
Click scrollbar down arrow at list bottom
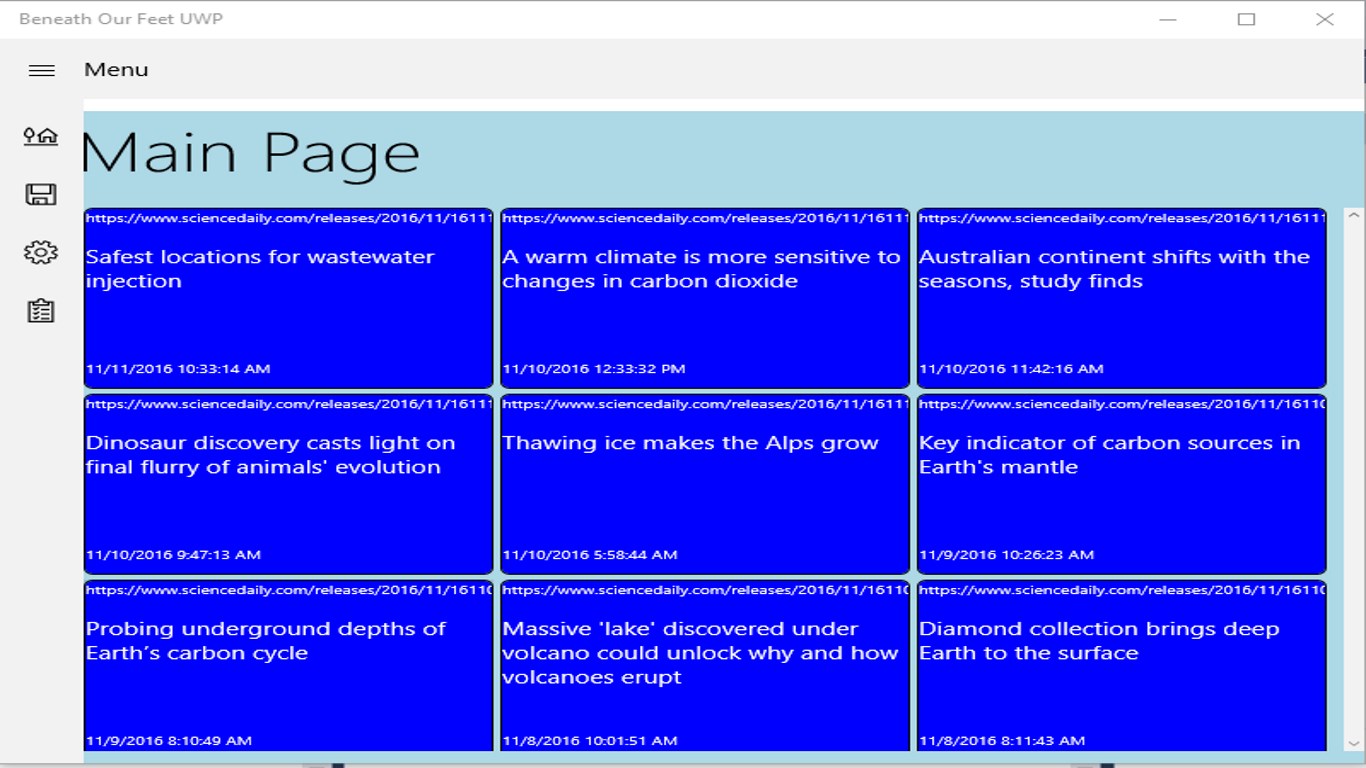coord(1355,743)
